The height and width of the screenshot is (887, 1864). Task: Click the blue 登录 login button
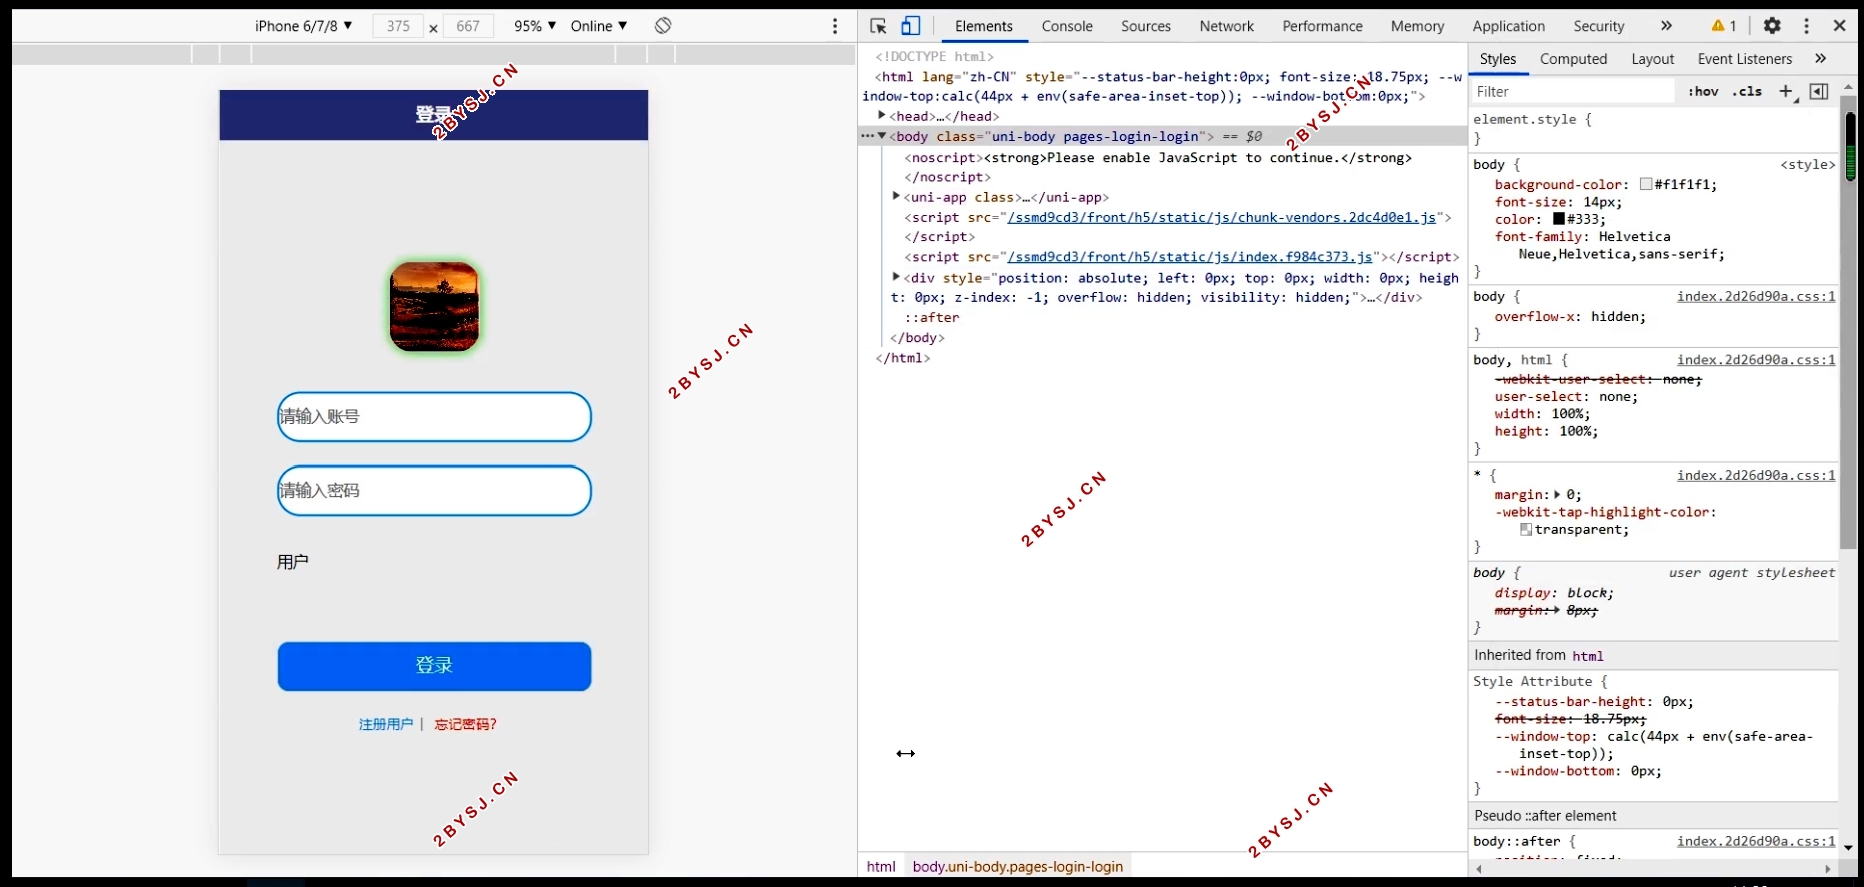[x=434, y=666]
